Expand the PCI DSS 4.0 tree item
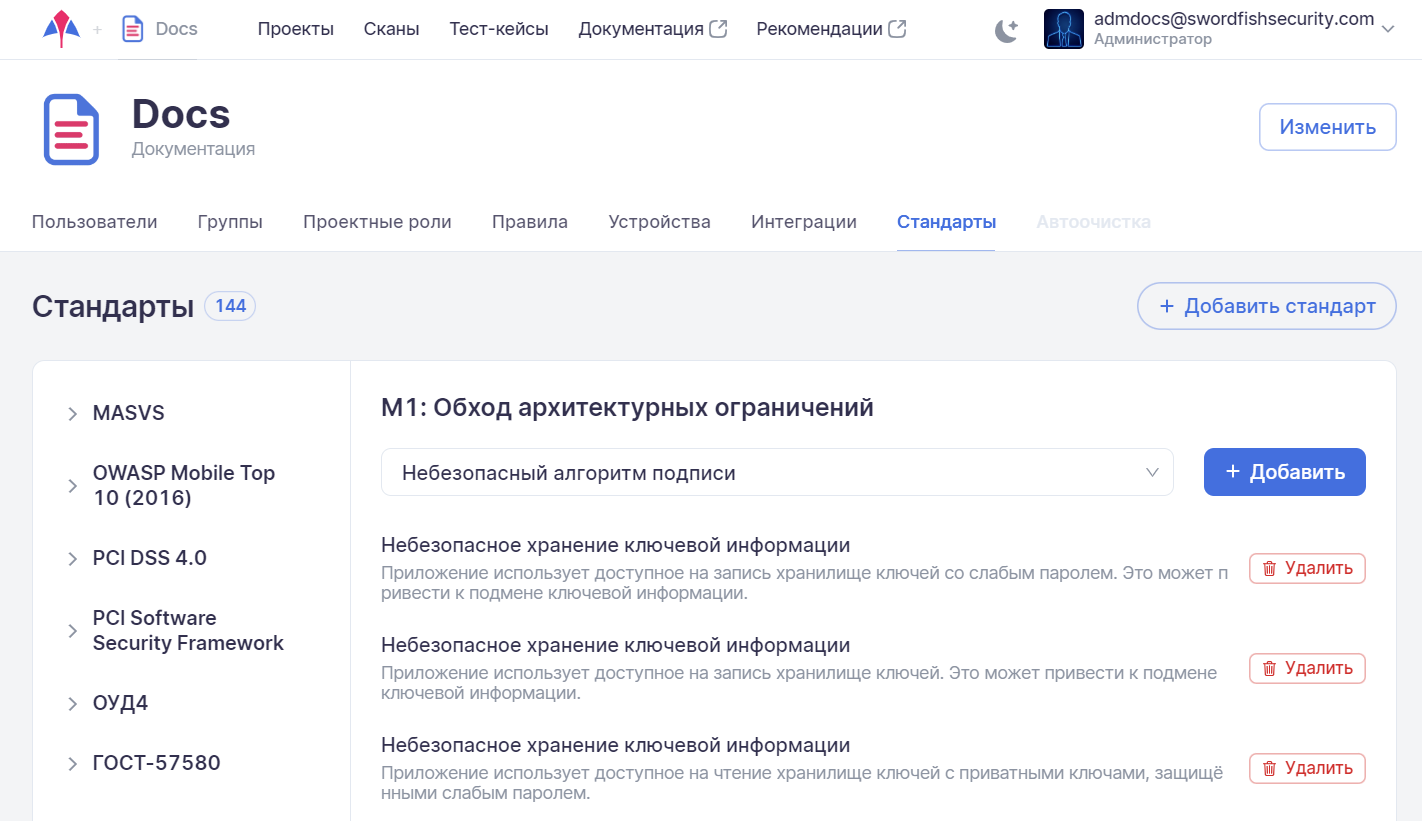This screenshot has height=821, width=1422. tap(73, 559)
